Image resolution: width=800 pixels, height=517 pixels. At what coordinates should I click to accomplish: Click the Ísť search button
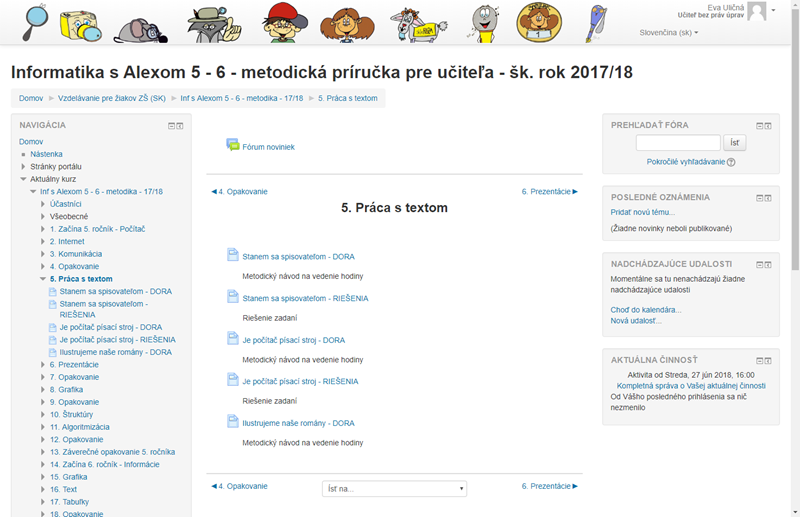pyautogui.click(x=734, y=143)
